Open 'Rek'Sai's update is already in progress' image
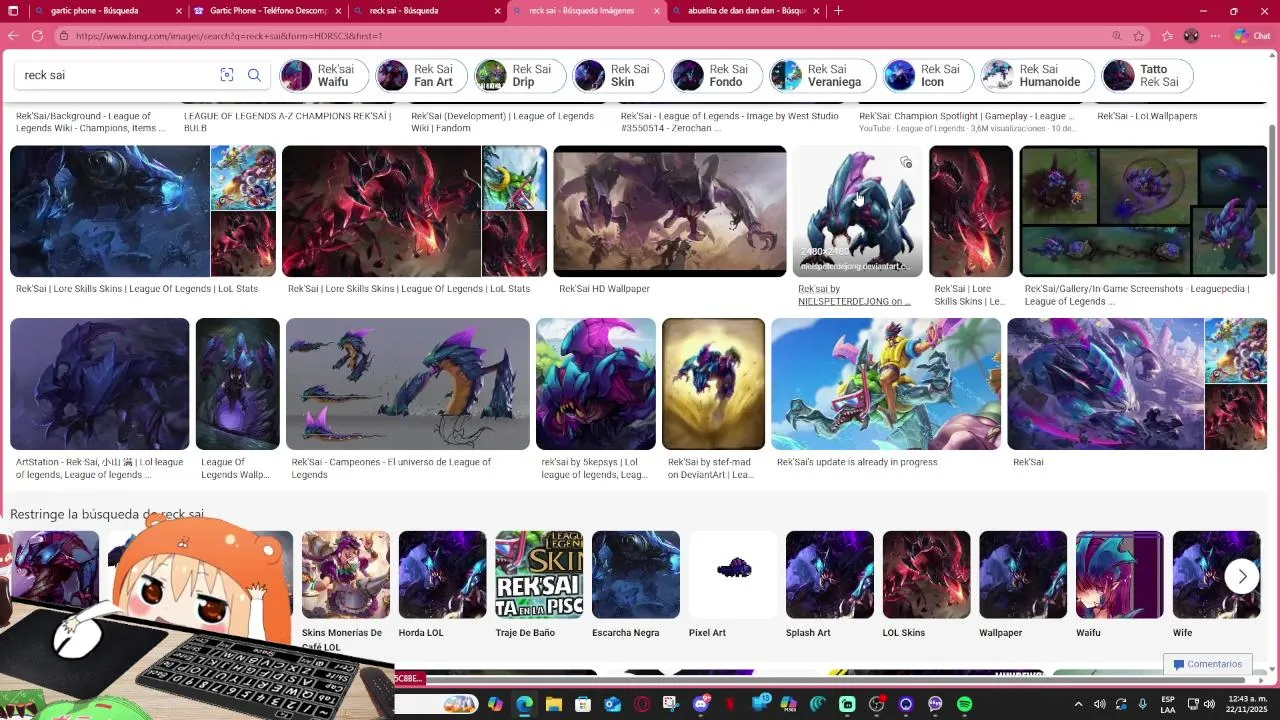The image size is (1280, 720). (886, 384)
